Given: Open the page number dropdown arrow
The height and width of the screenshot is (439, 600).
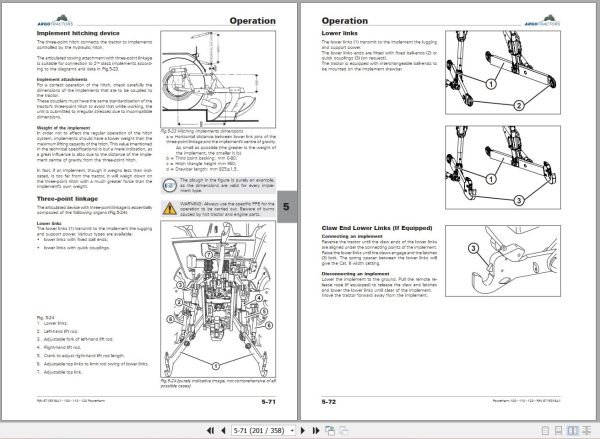Looking at the screenshot, I should [292, 431].
